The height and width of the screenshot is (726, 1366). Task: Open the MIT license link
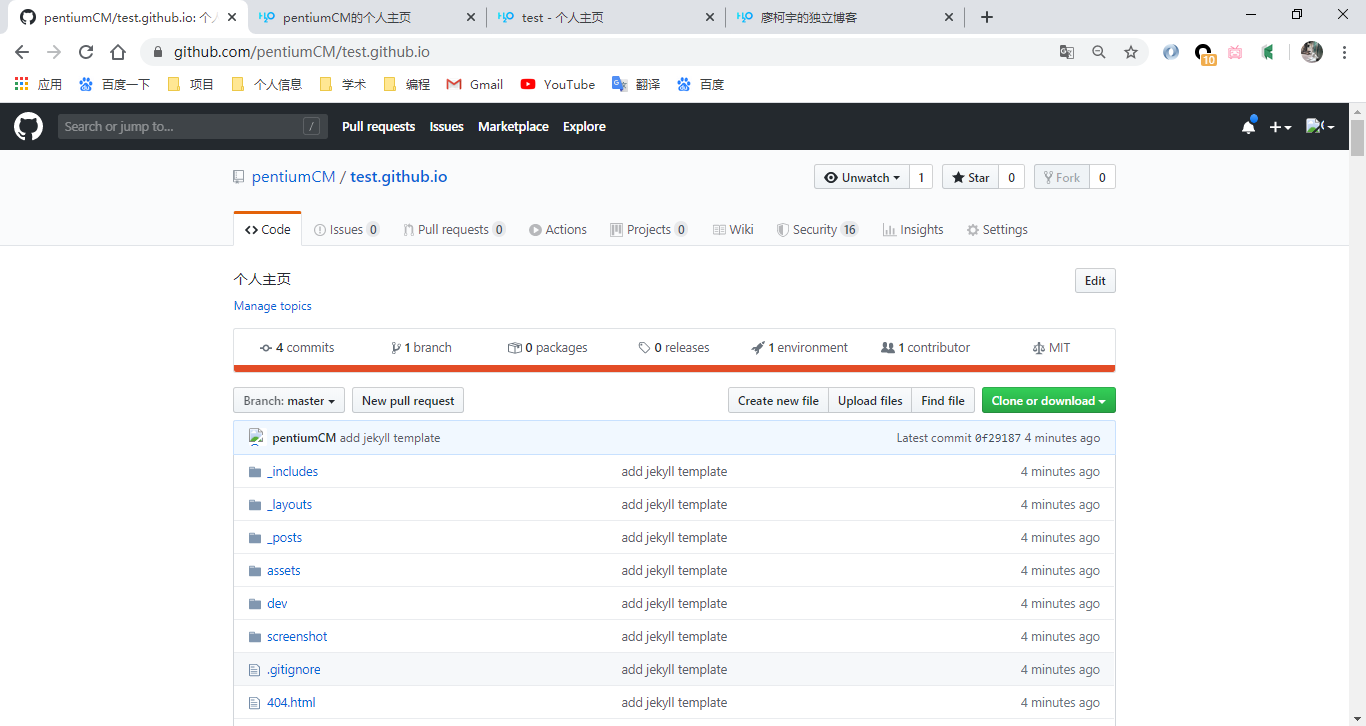tap(1051, 348)
